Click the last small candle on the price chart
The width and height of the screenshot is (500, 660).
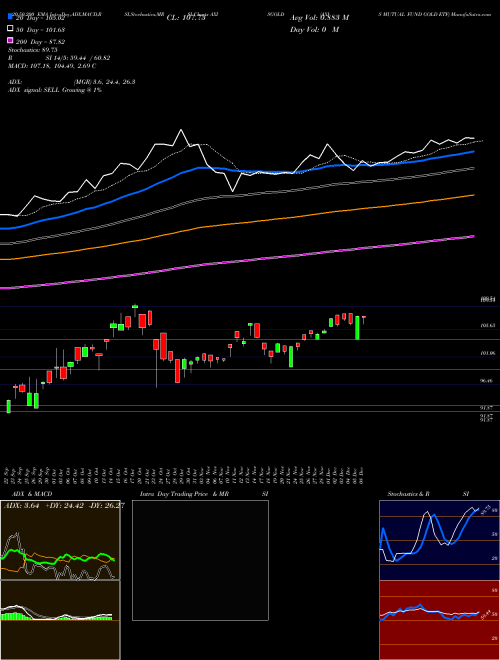coord(364,320)
